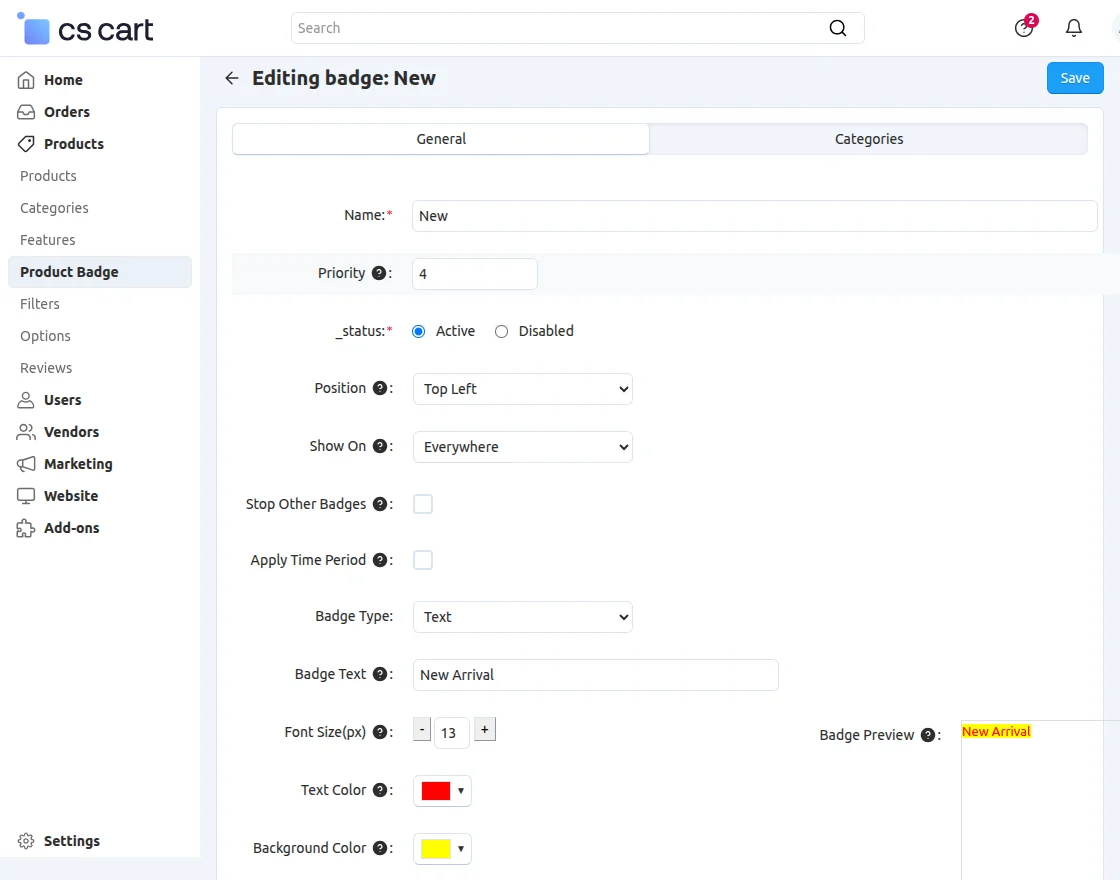
Task: Click the Badge Preview help icon
Action: pos(927,735)
